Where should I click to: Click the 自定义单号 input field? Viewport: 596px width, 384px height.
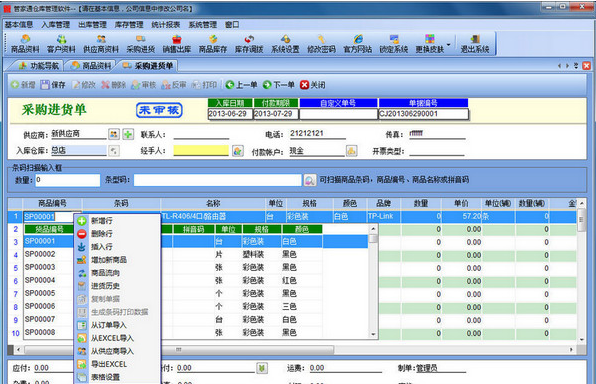338,114
